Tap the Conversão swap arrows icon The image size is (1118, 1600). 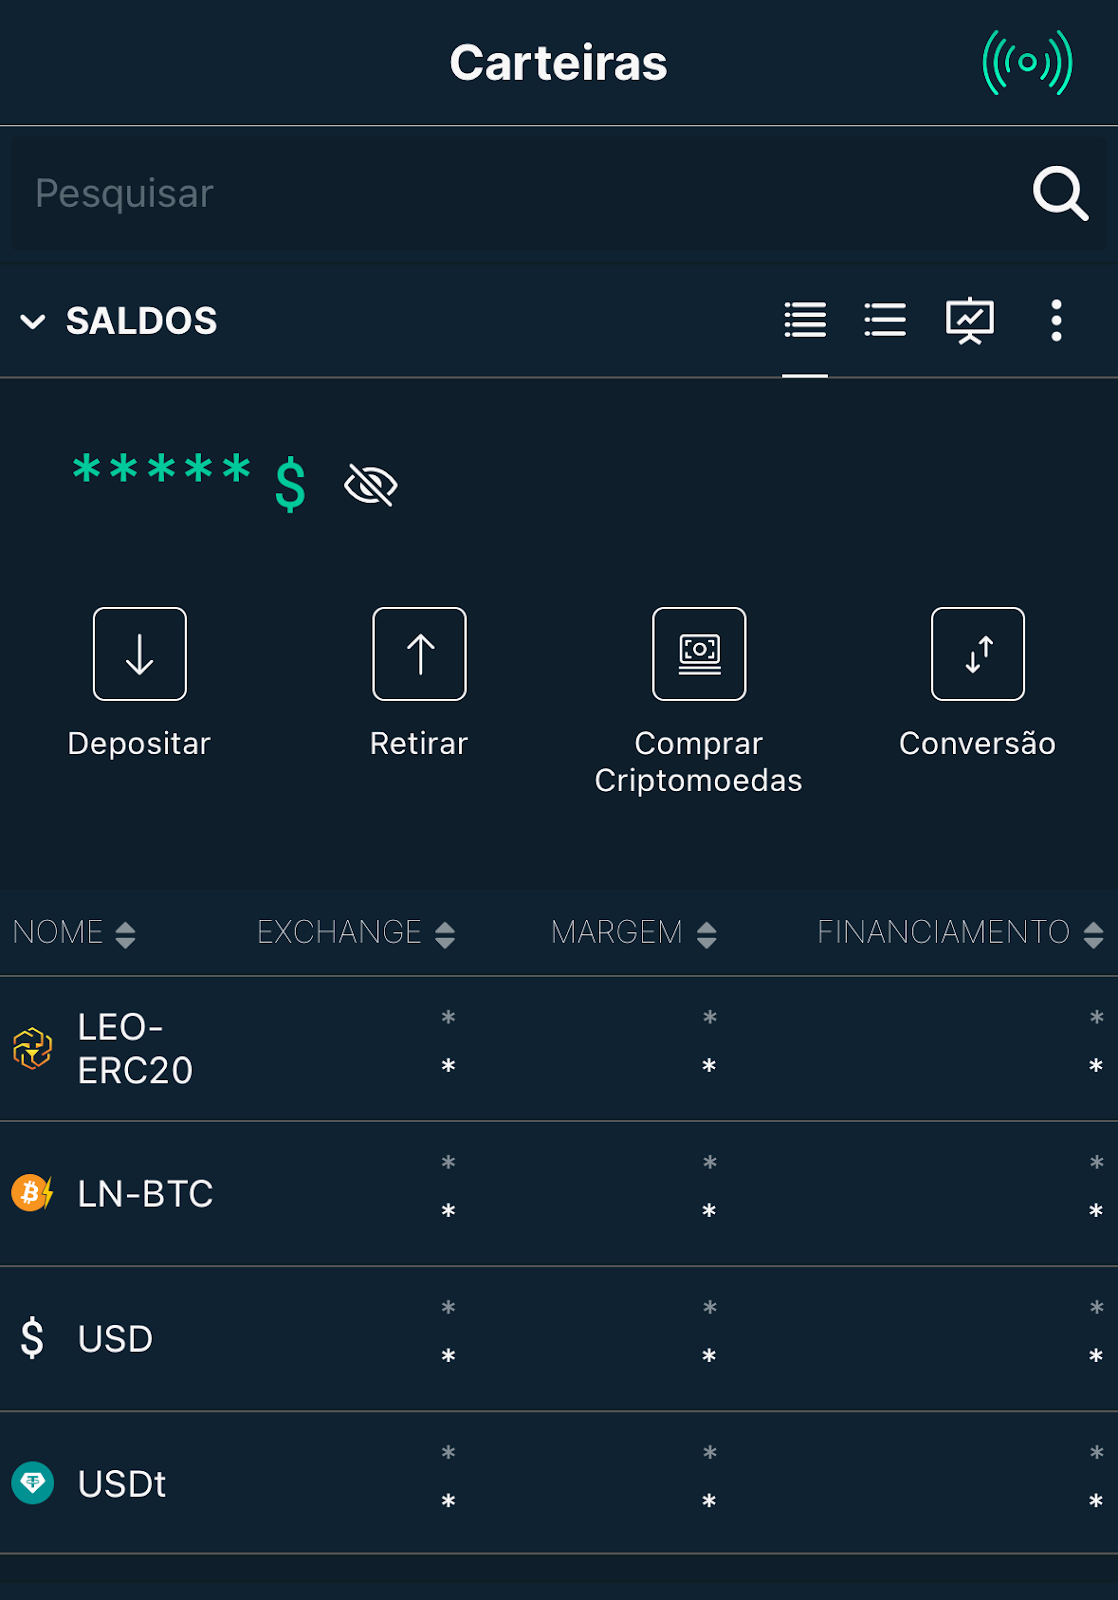coord(978,654)
